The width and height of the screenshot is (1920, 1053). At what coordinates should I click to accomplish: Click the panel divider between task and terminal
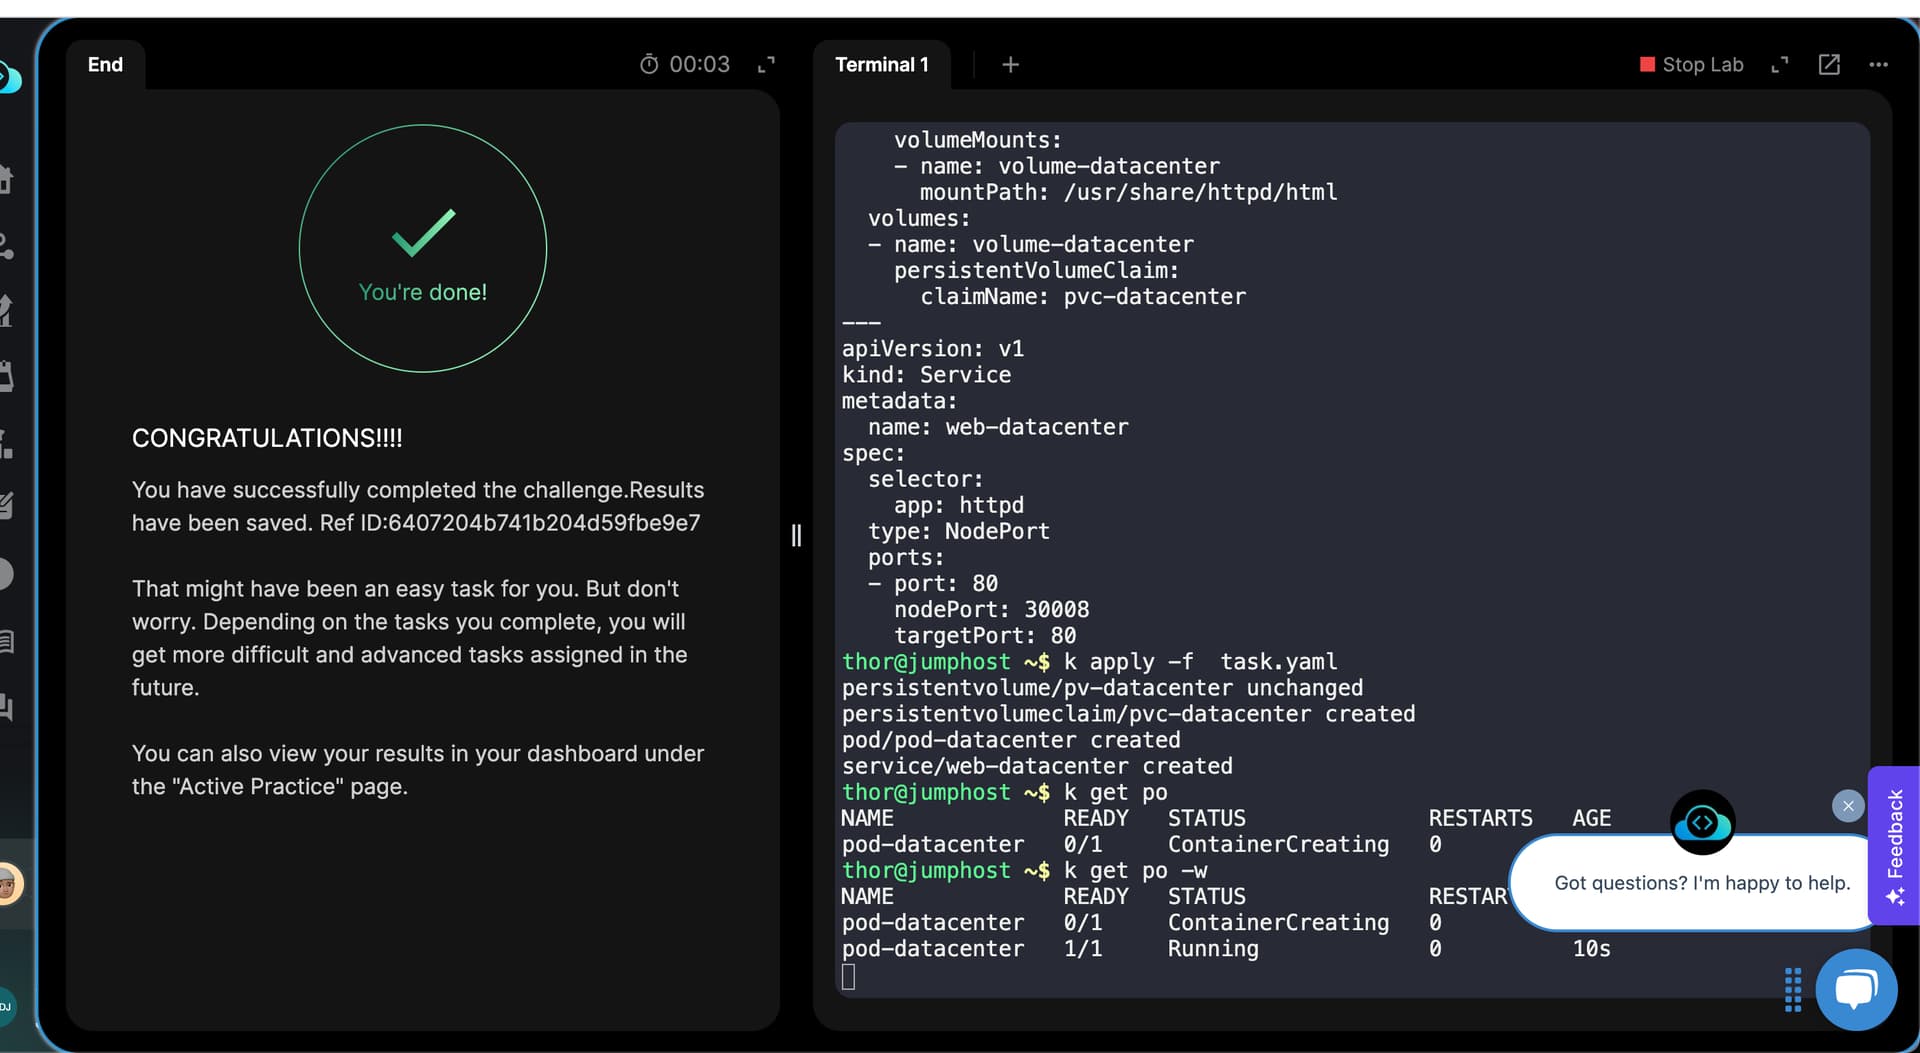[796, 536]
